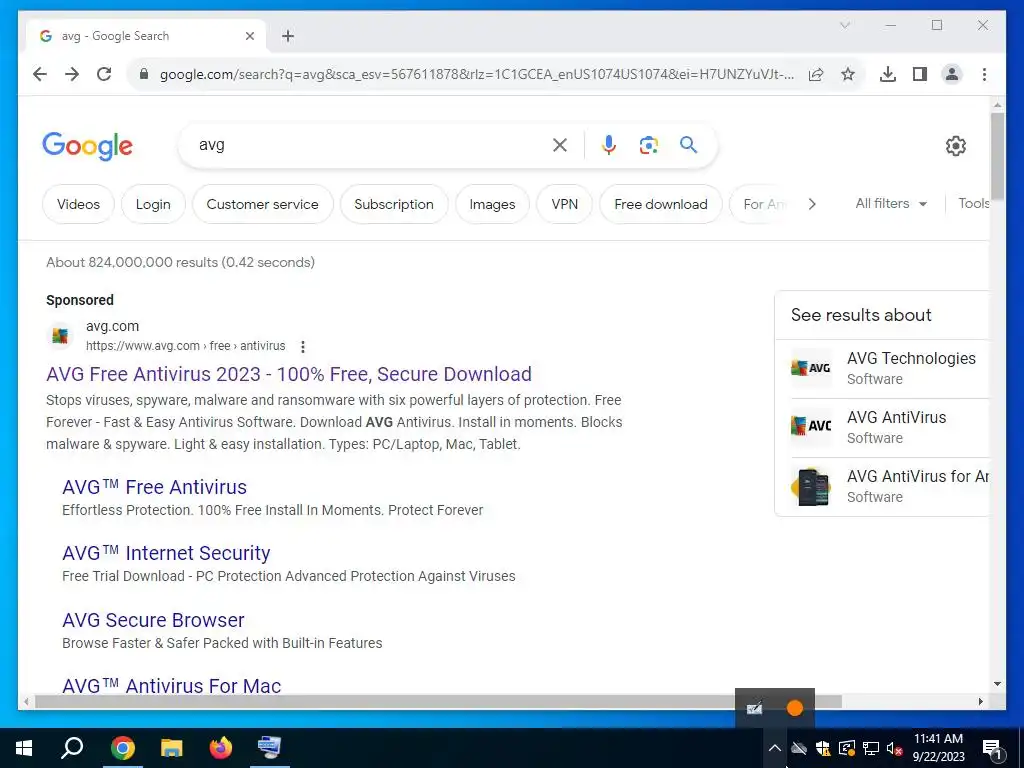The image size is (1024, 768).
Task: Go back with the browser back arrow
Action: tap(40, 74)
